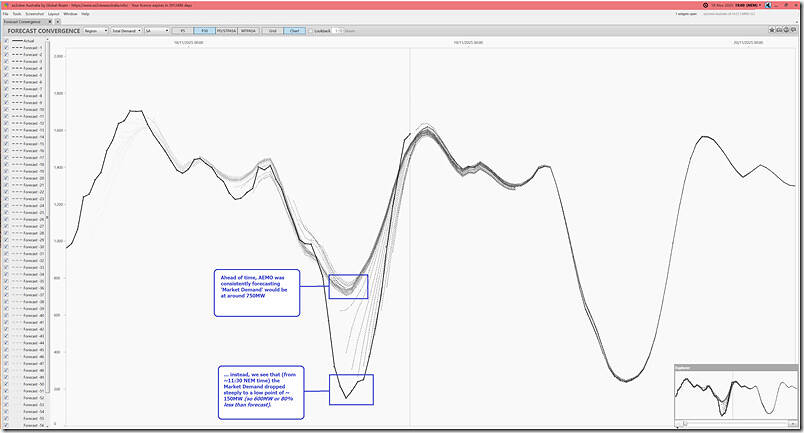The width and height of the screenshot is (804, 433).
Task: Toggle the Actual series checkbox
Action: tap(6, 41)
